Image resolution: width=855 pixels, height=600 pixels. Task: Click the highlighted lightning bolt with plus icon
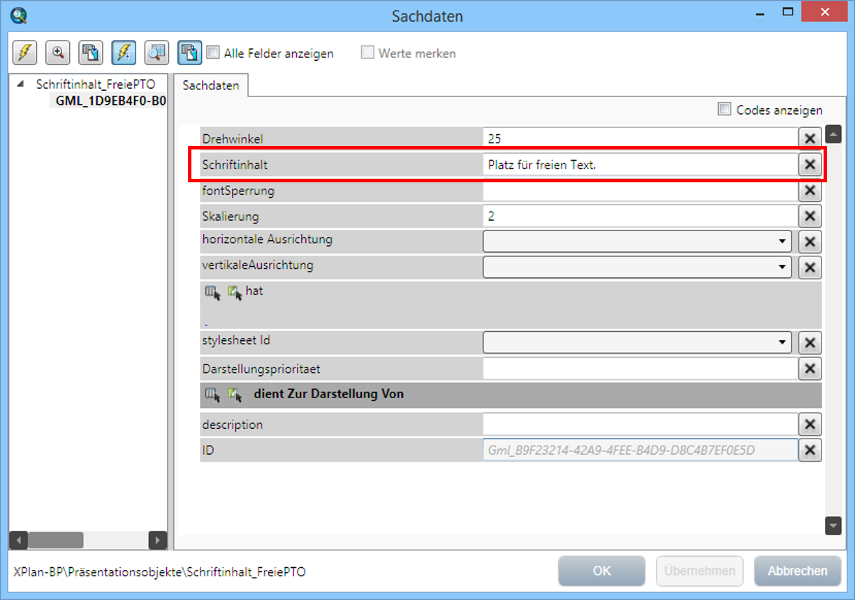124,52
